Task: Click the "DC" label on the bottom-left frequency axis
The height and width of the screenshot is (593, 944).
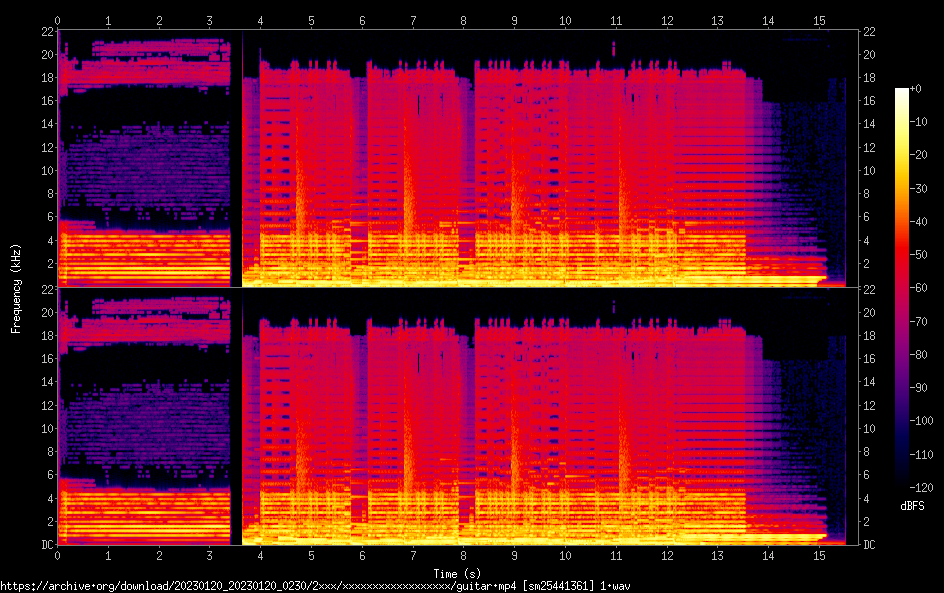Action: coord(46,545)
